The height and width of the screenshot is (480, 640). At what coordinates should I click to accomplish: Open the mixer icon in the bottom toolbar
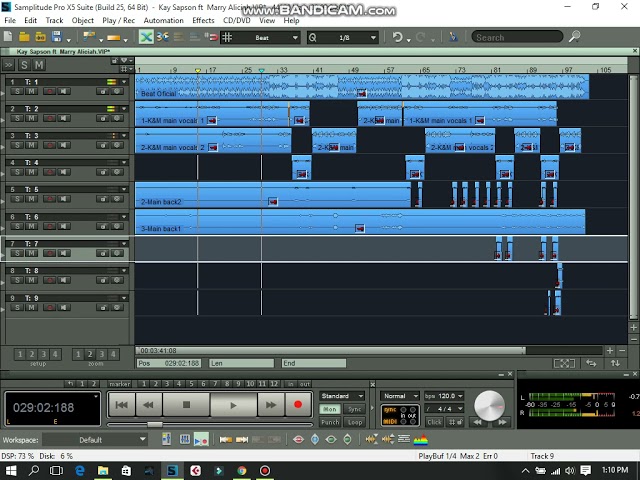[x=184, y=440]
